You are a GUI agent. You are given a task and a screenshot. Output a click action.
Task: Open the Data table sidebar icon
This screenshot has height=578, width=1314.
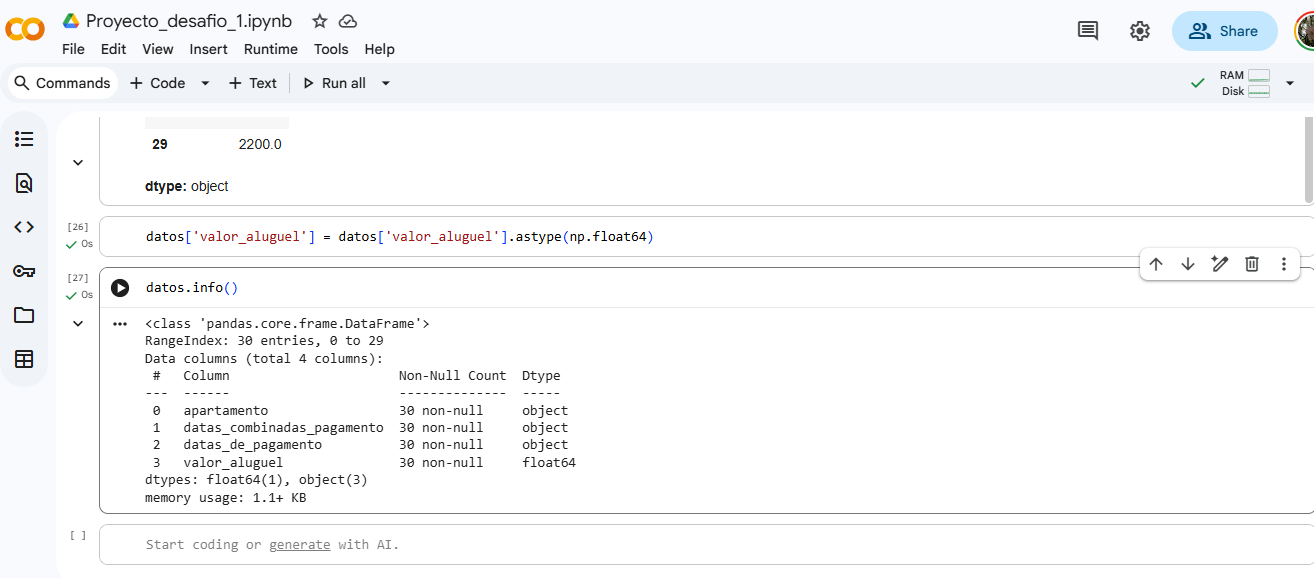tap(24, 359)
